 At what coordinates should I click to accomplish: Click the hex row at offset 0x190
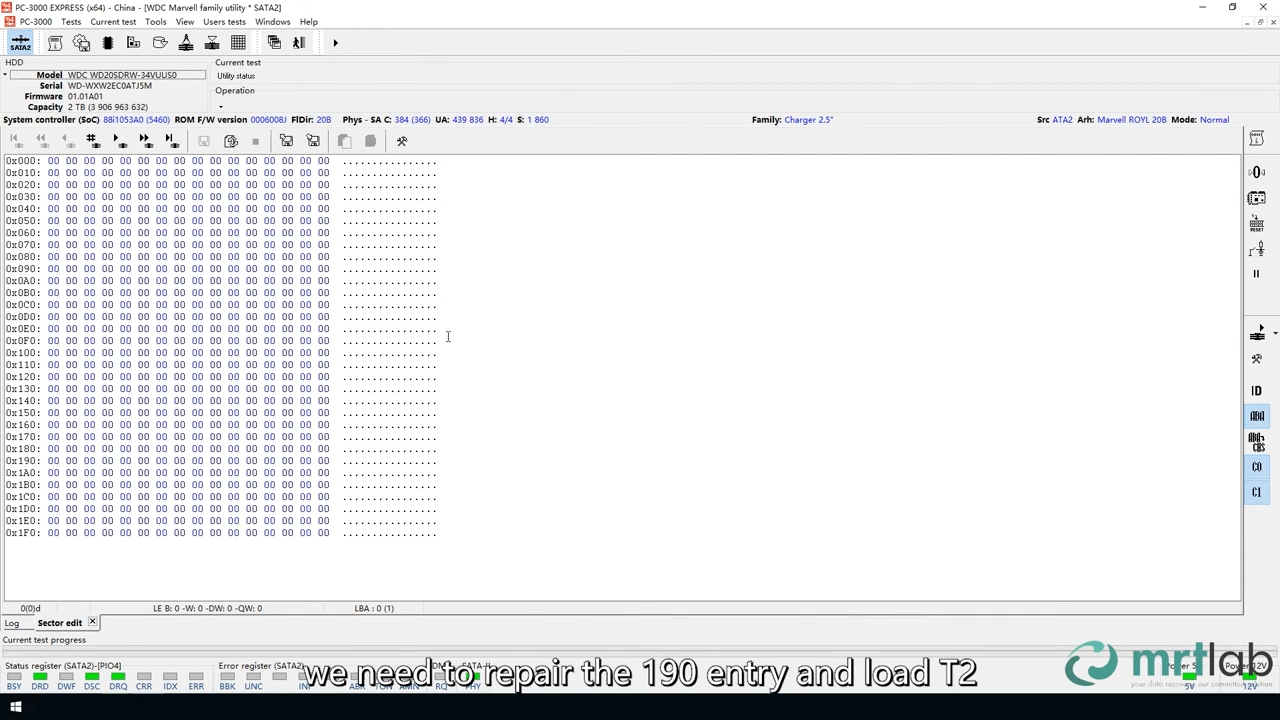tap(221, 461)
